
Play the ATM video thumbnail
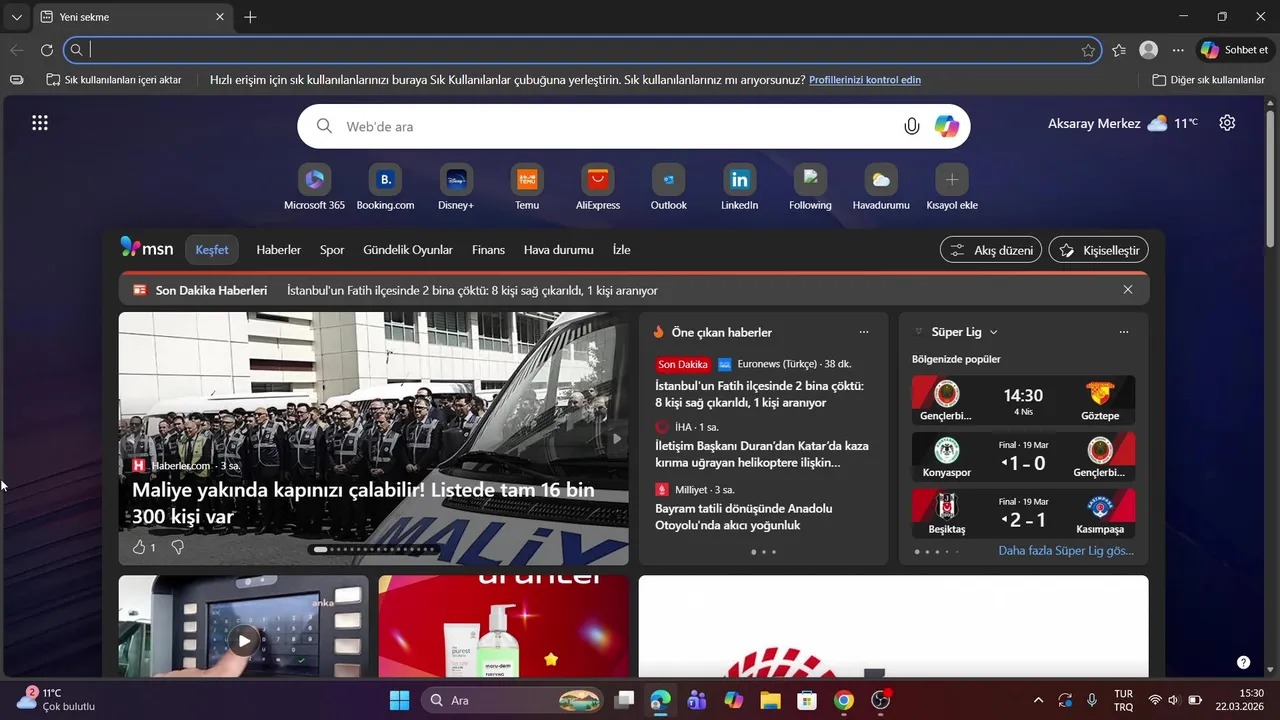point(243,640)
